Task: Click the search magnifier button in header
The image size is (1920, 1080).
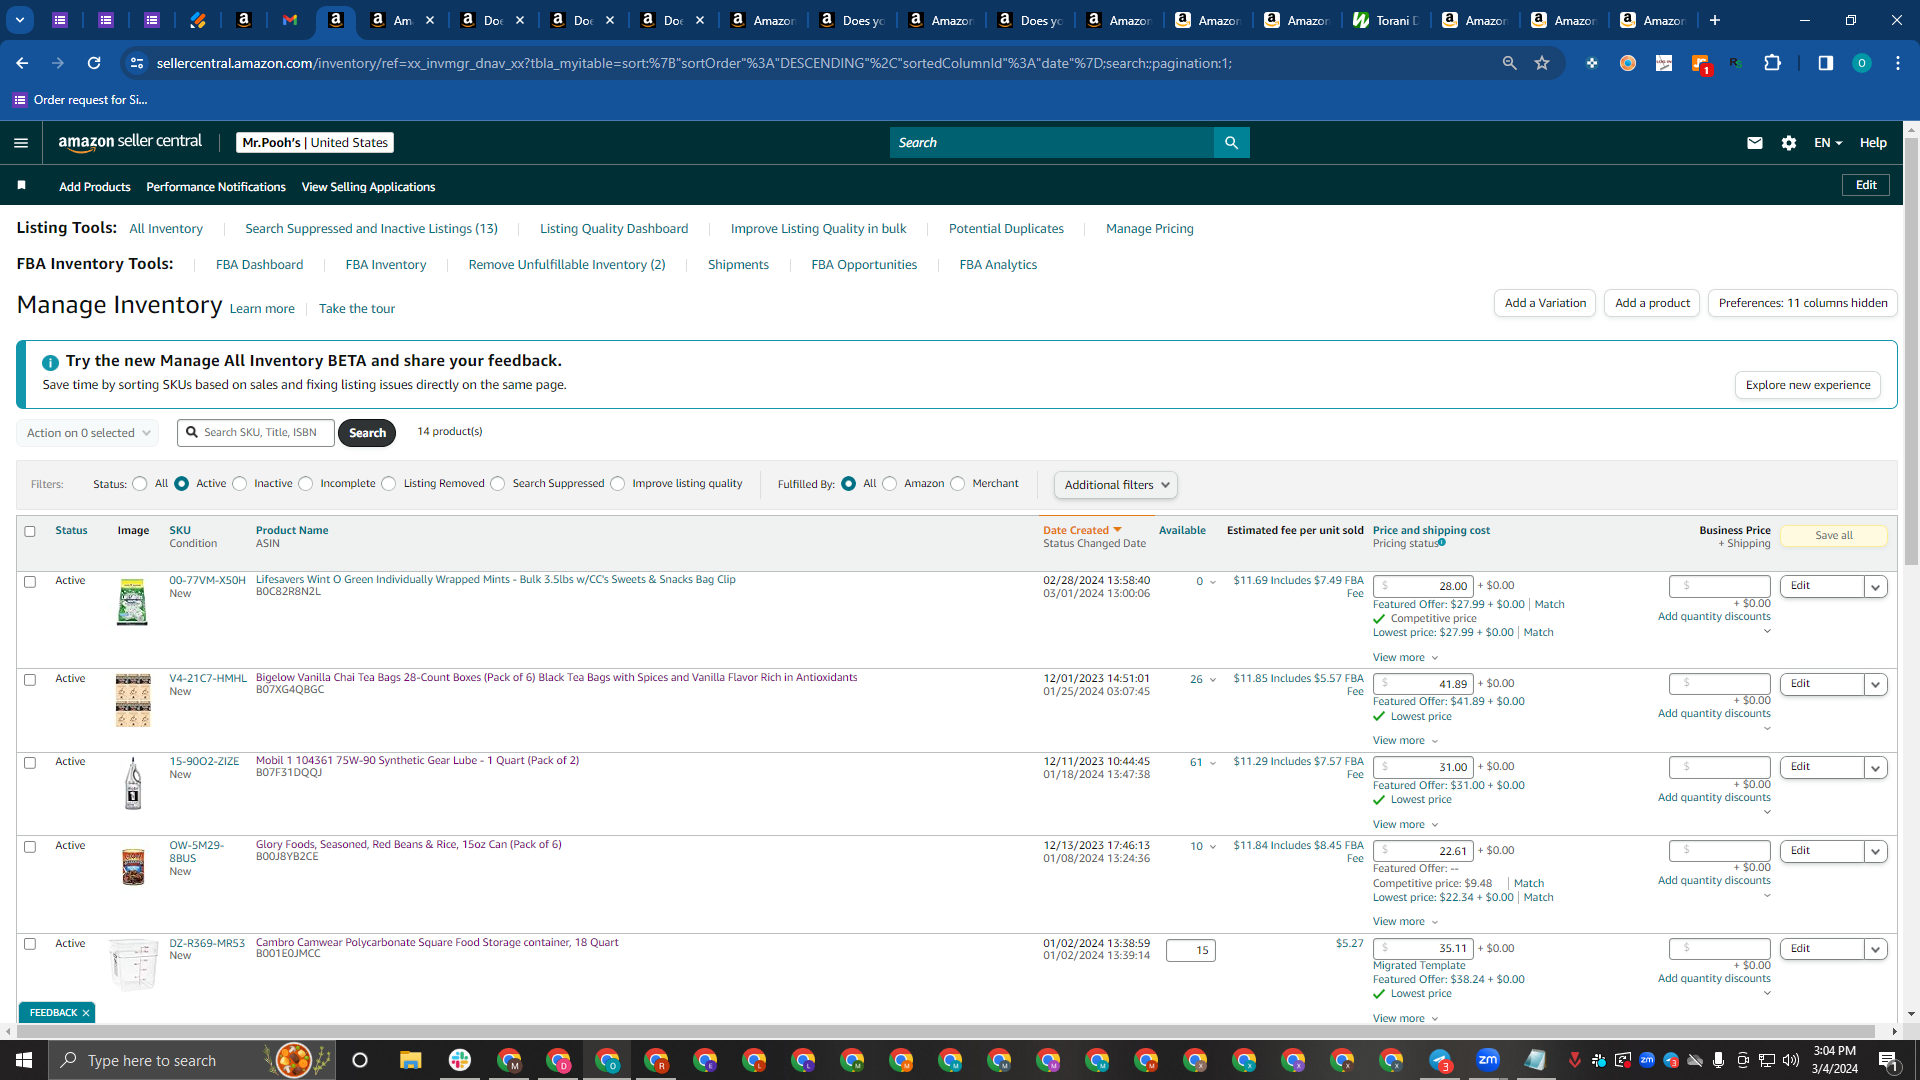Action: coord(1231,143)
